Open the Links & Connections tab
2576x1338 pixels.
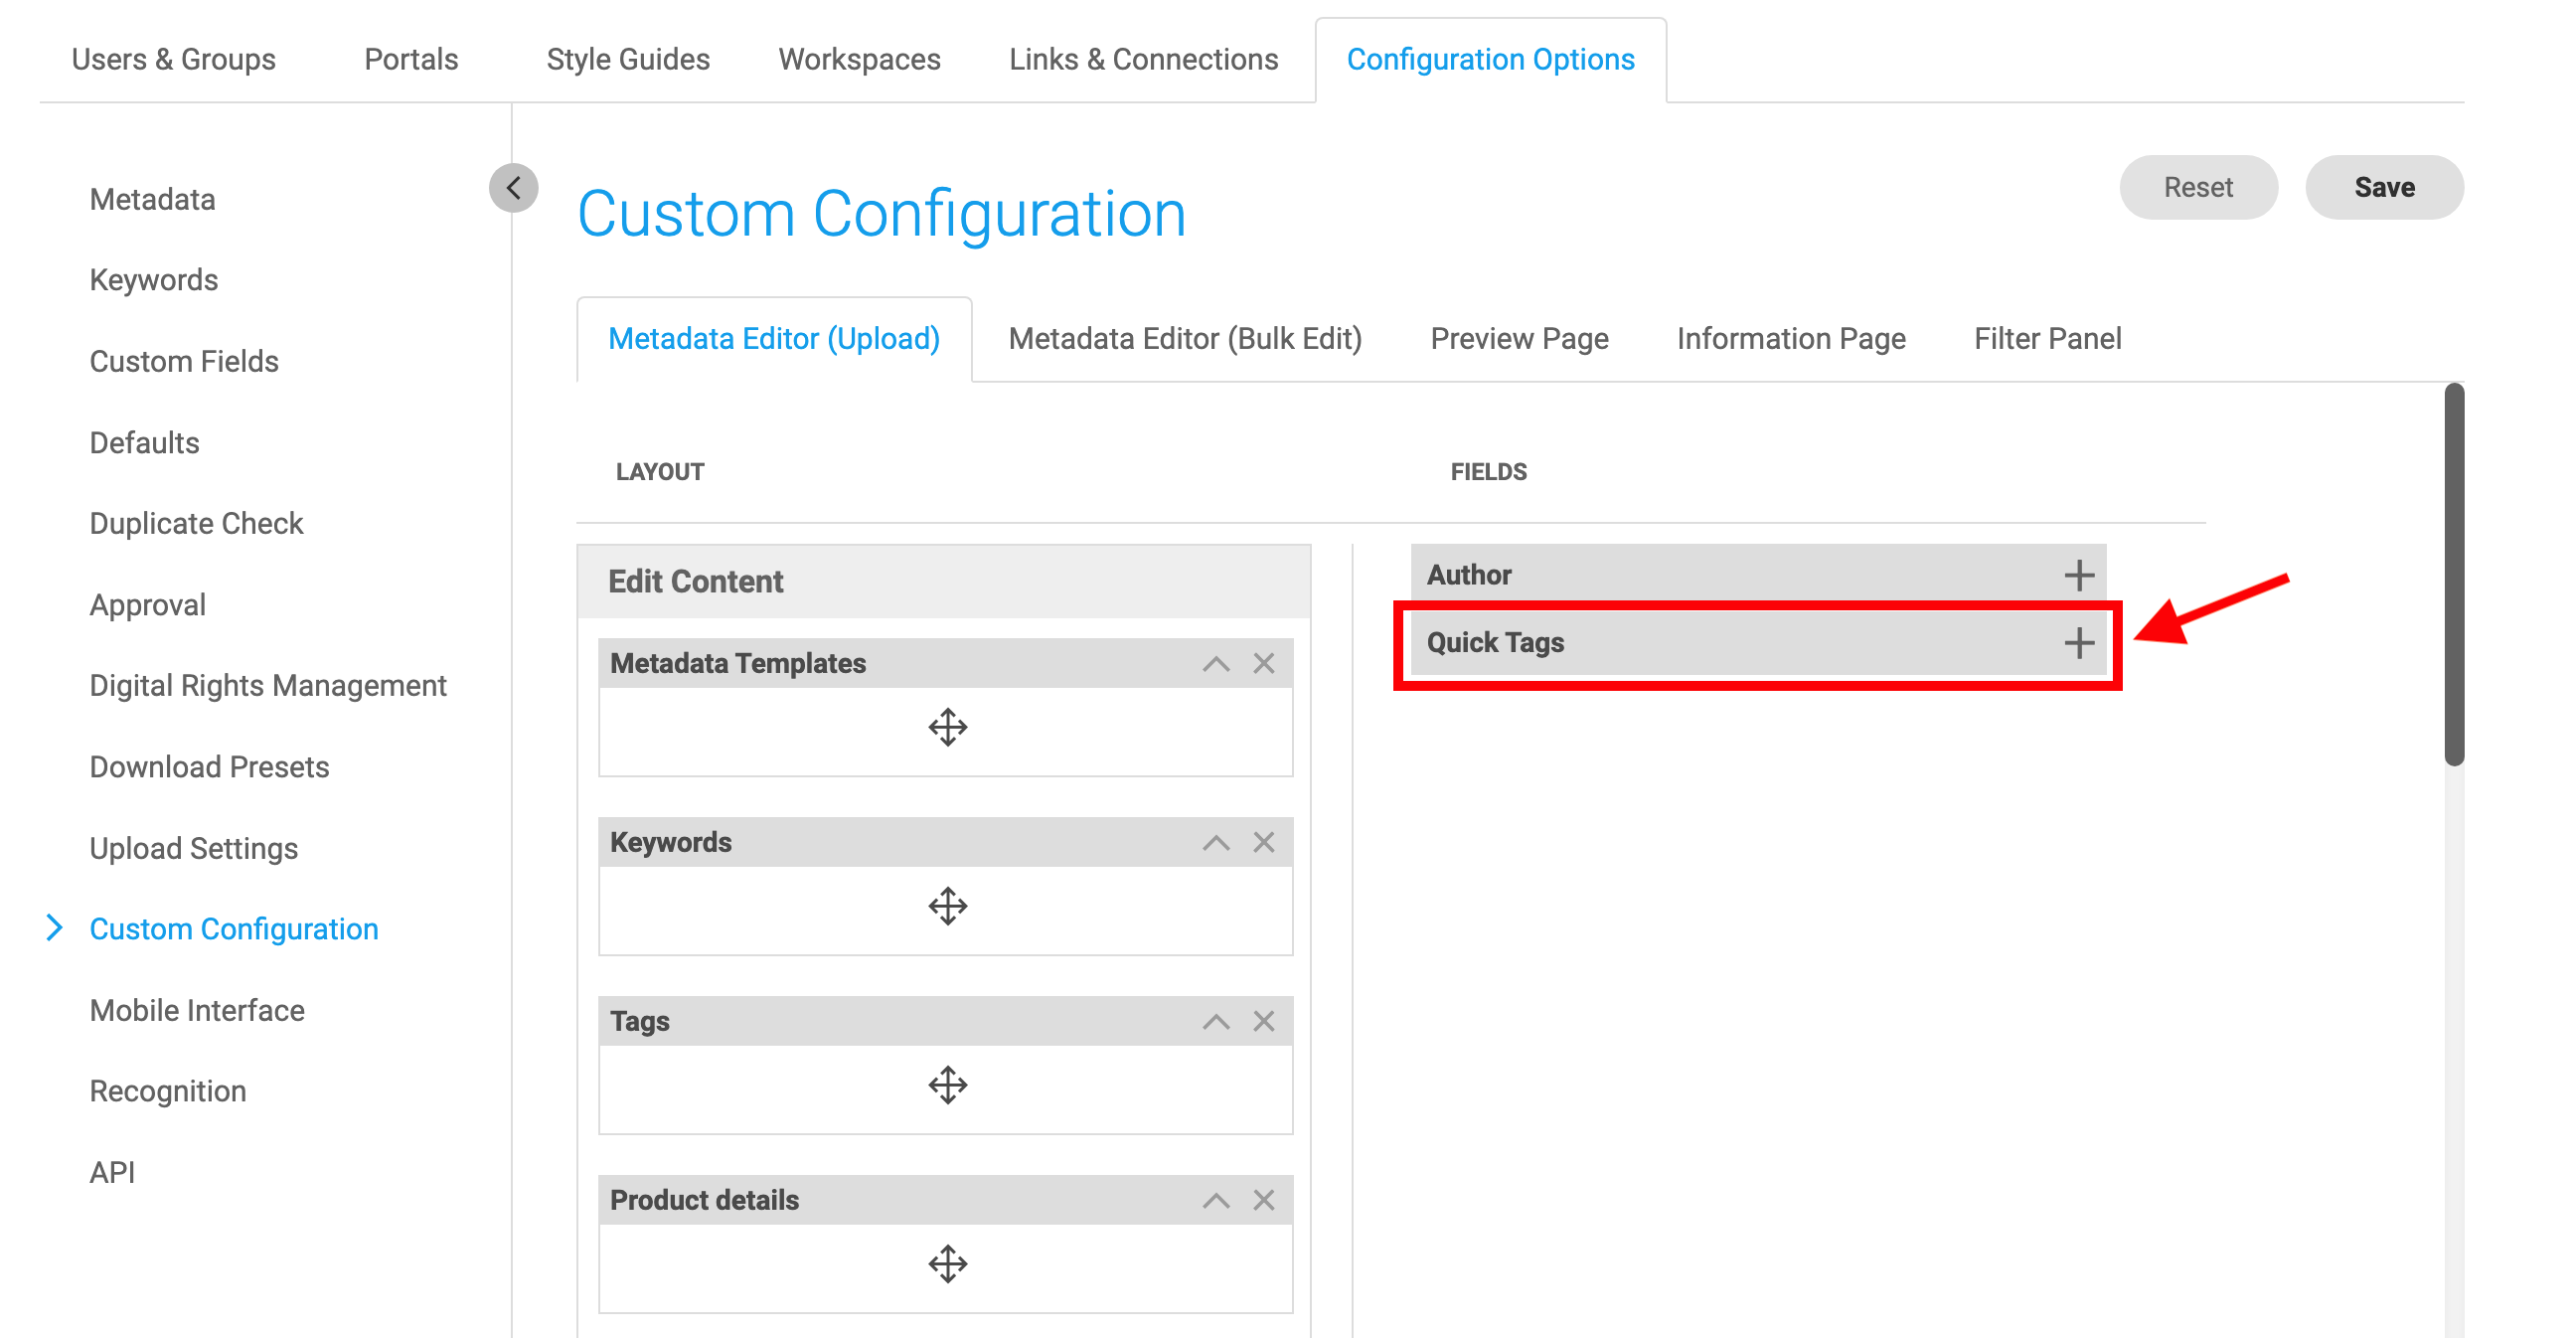coord(1144,59)
